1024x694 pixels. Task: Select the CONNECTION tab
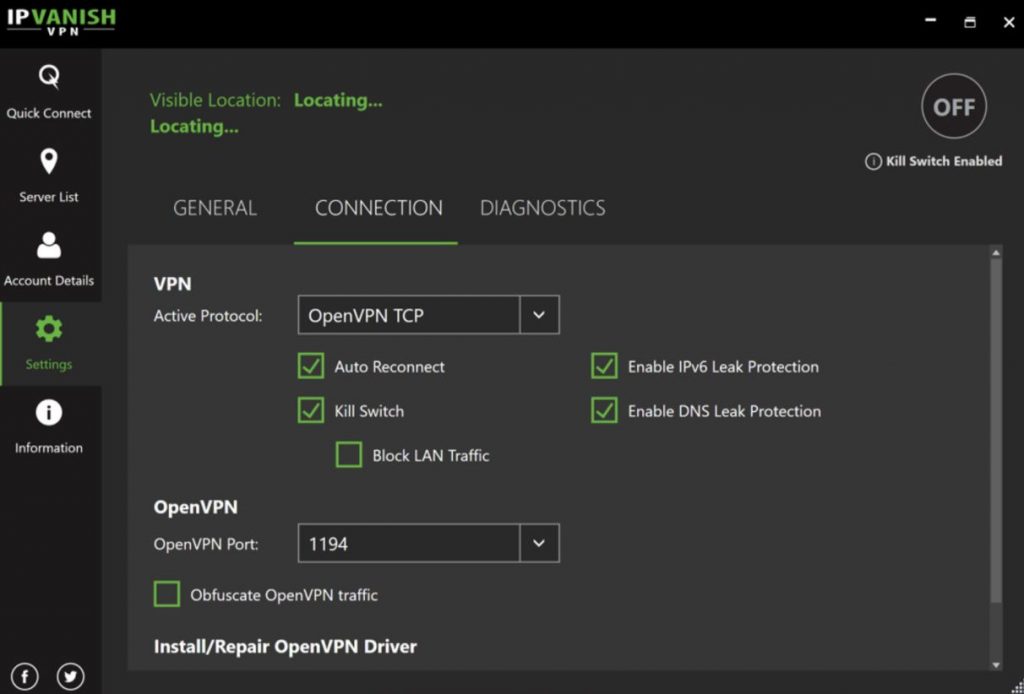pyautogui.click(x=379, y=208)
